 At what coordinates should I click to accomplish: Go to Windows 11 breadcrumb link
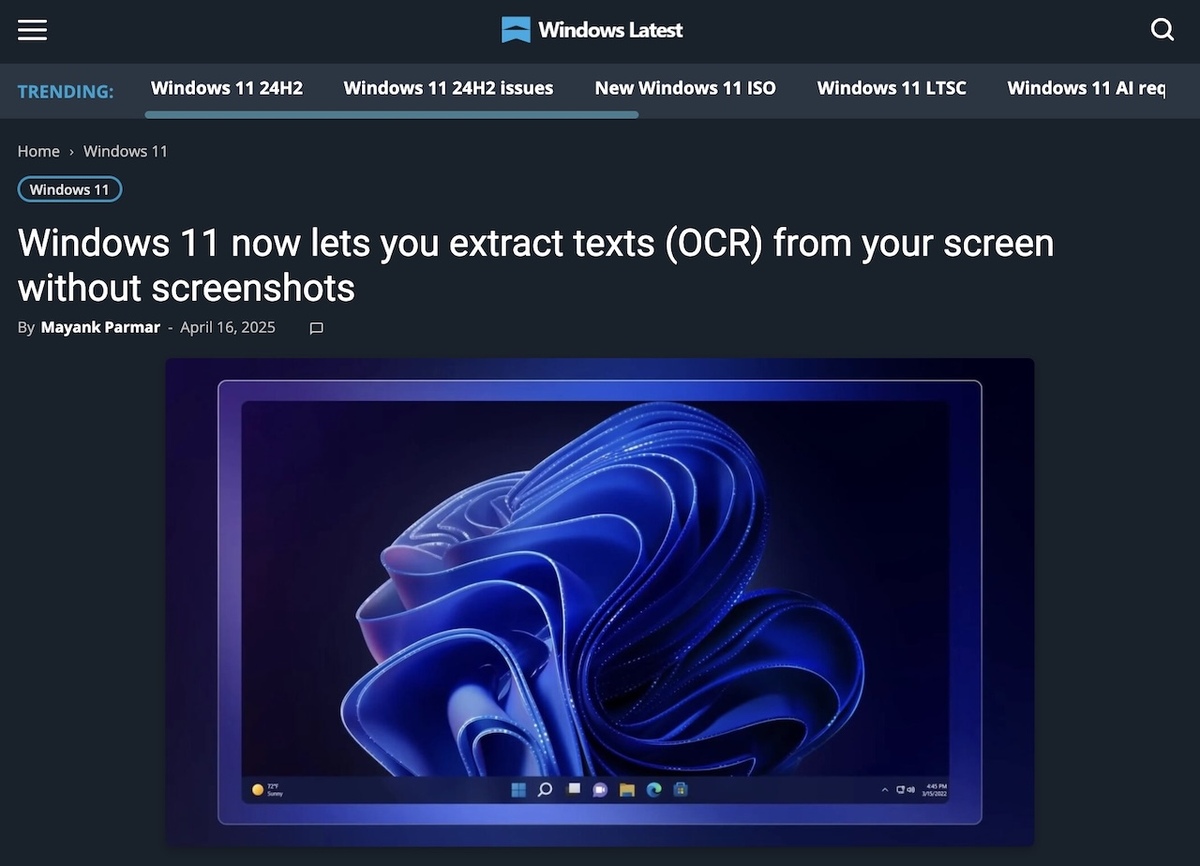point(125,151)
